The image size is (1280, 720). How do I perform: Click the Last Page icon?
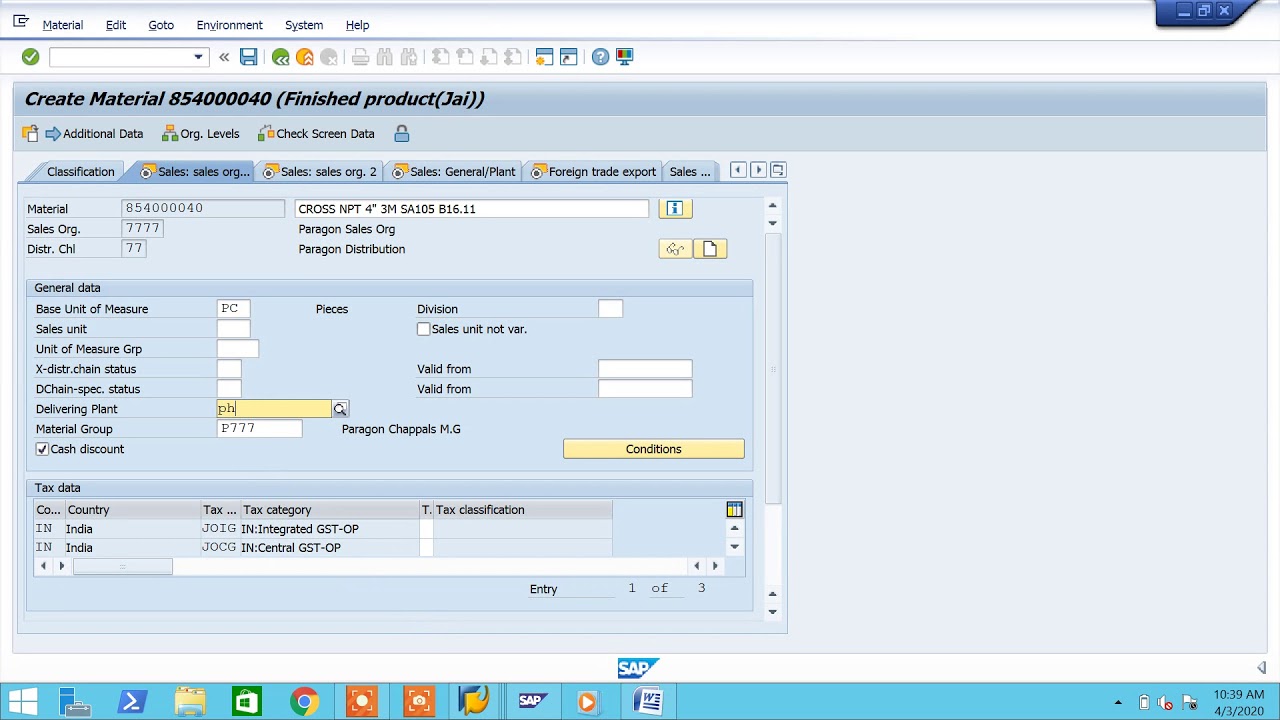[513, 57]
